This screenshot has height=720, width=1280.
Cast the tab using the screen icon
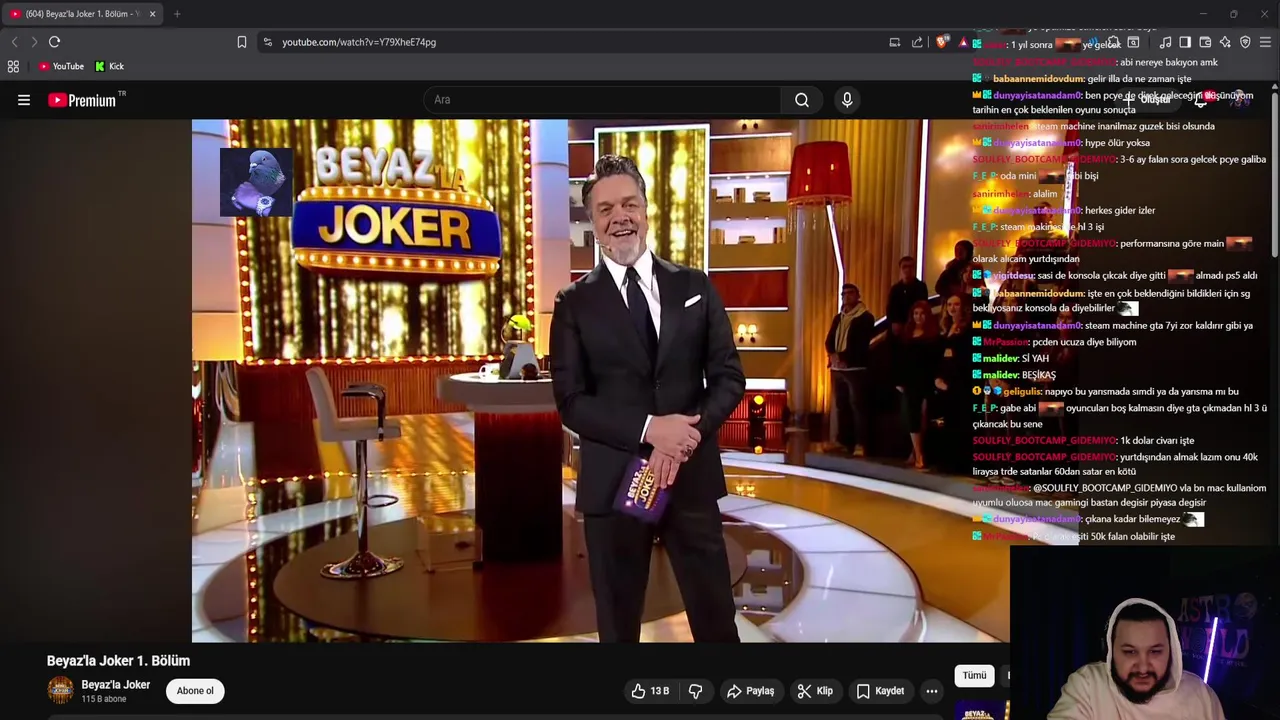[895, 42]
